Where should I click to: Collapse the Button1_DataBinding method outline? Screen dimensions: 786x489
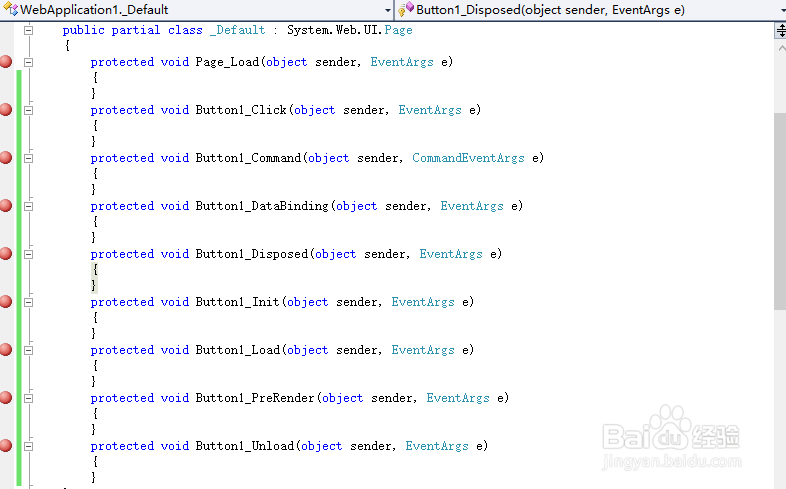(29, 206)
